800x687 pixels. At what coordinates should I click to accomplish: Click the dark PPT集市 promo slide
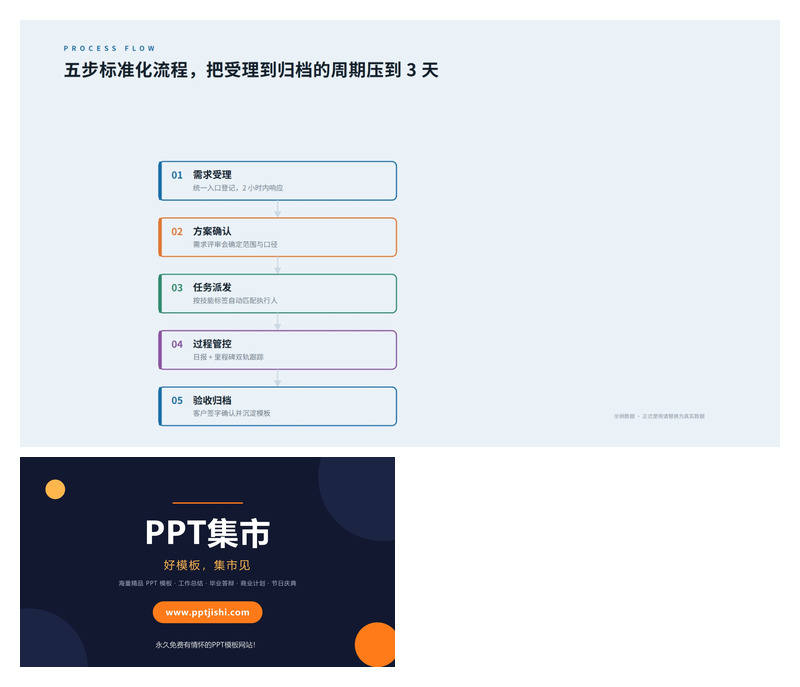207,562
